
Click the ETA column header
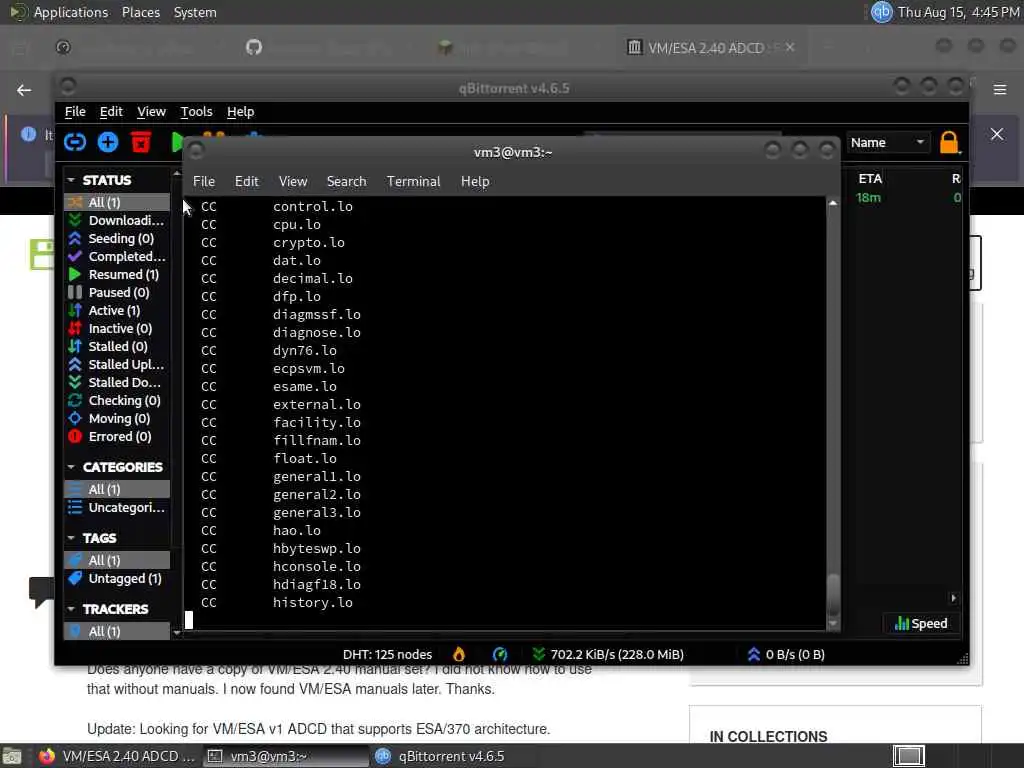(x=870, y=178)
